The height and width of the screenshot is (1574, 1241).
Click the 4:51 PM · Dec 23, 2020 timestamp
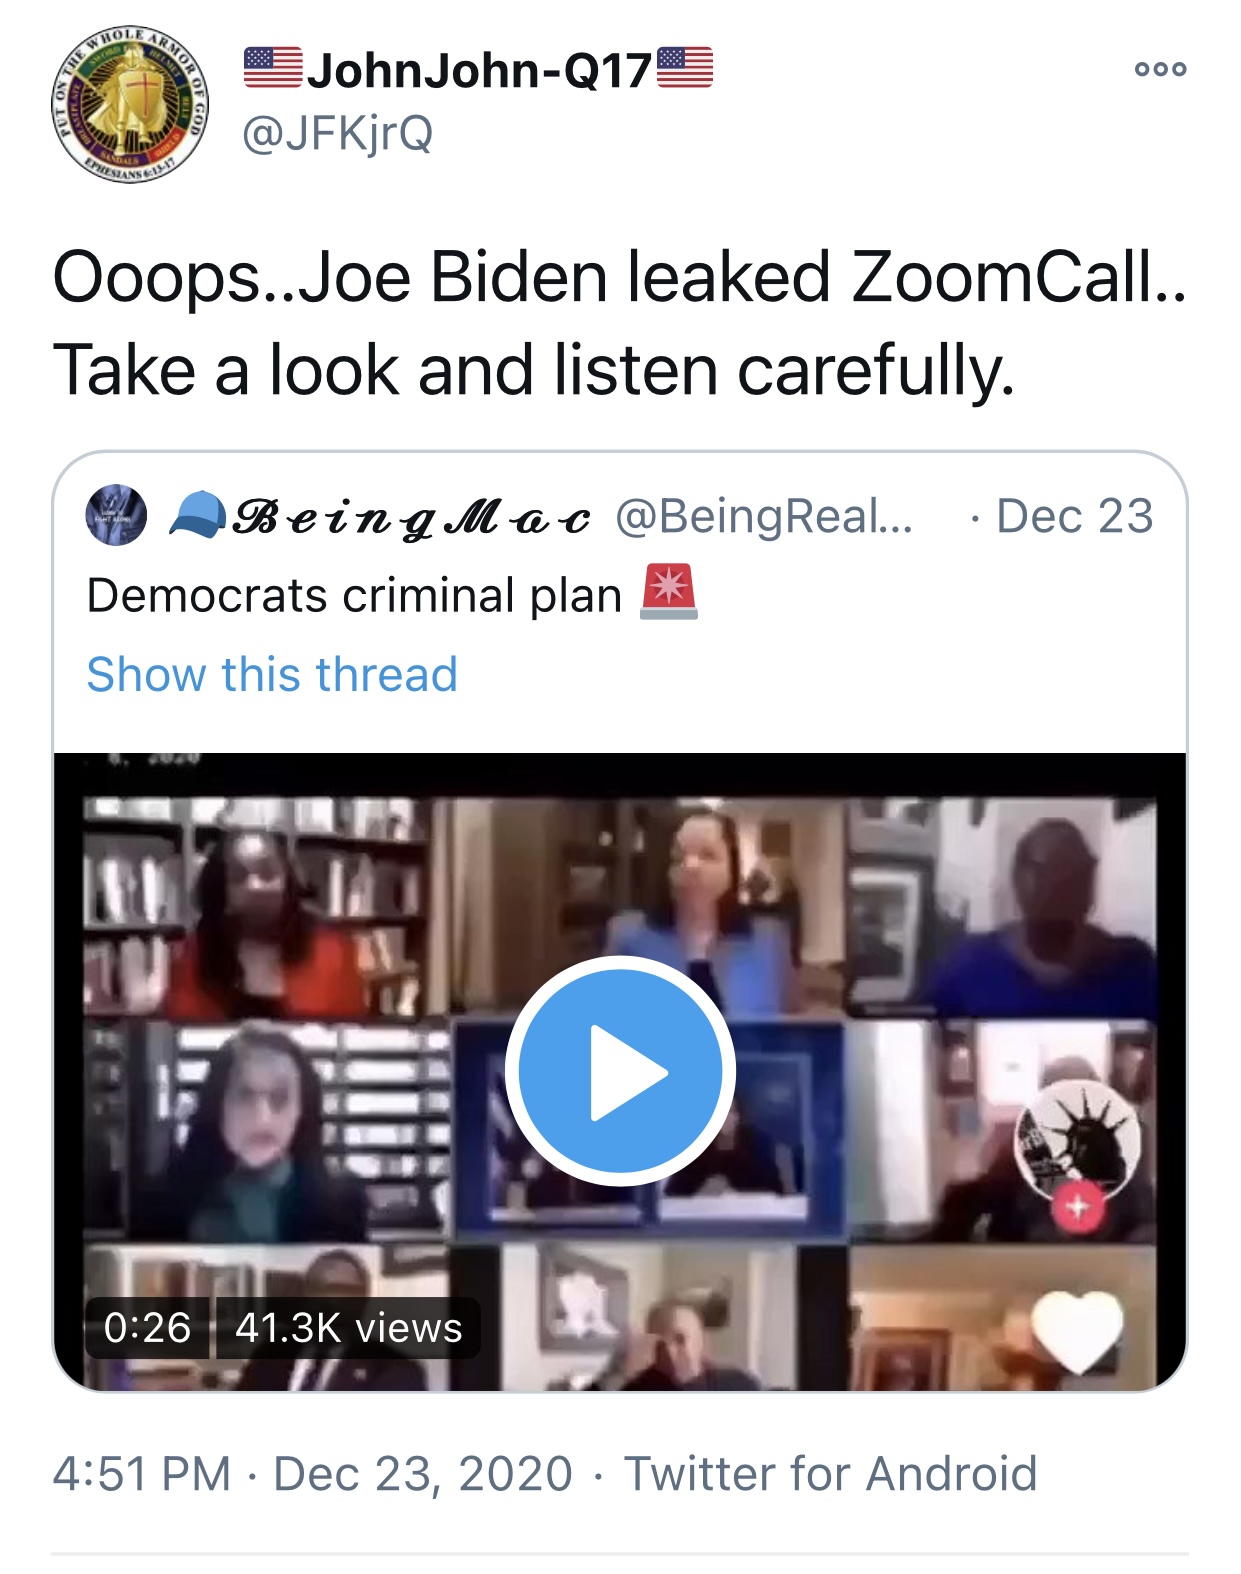pos(313,1474)
